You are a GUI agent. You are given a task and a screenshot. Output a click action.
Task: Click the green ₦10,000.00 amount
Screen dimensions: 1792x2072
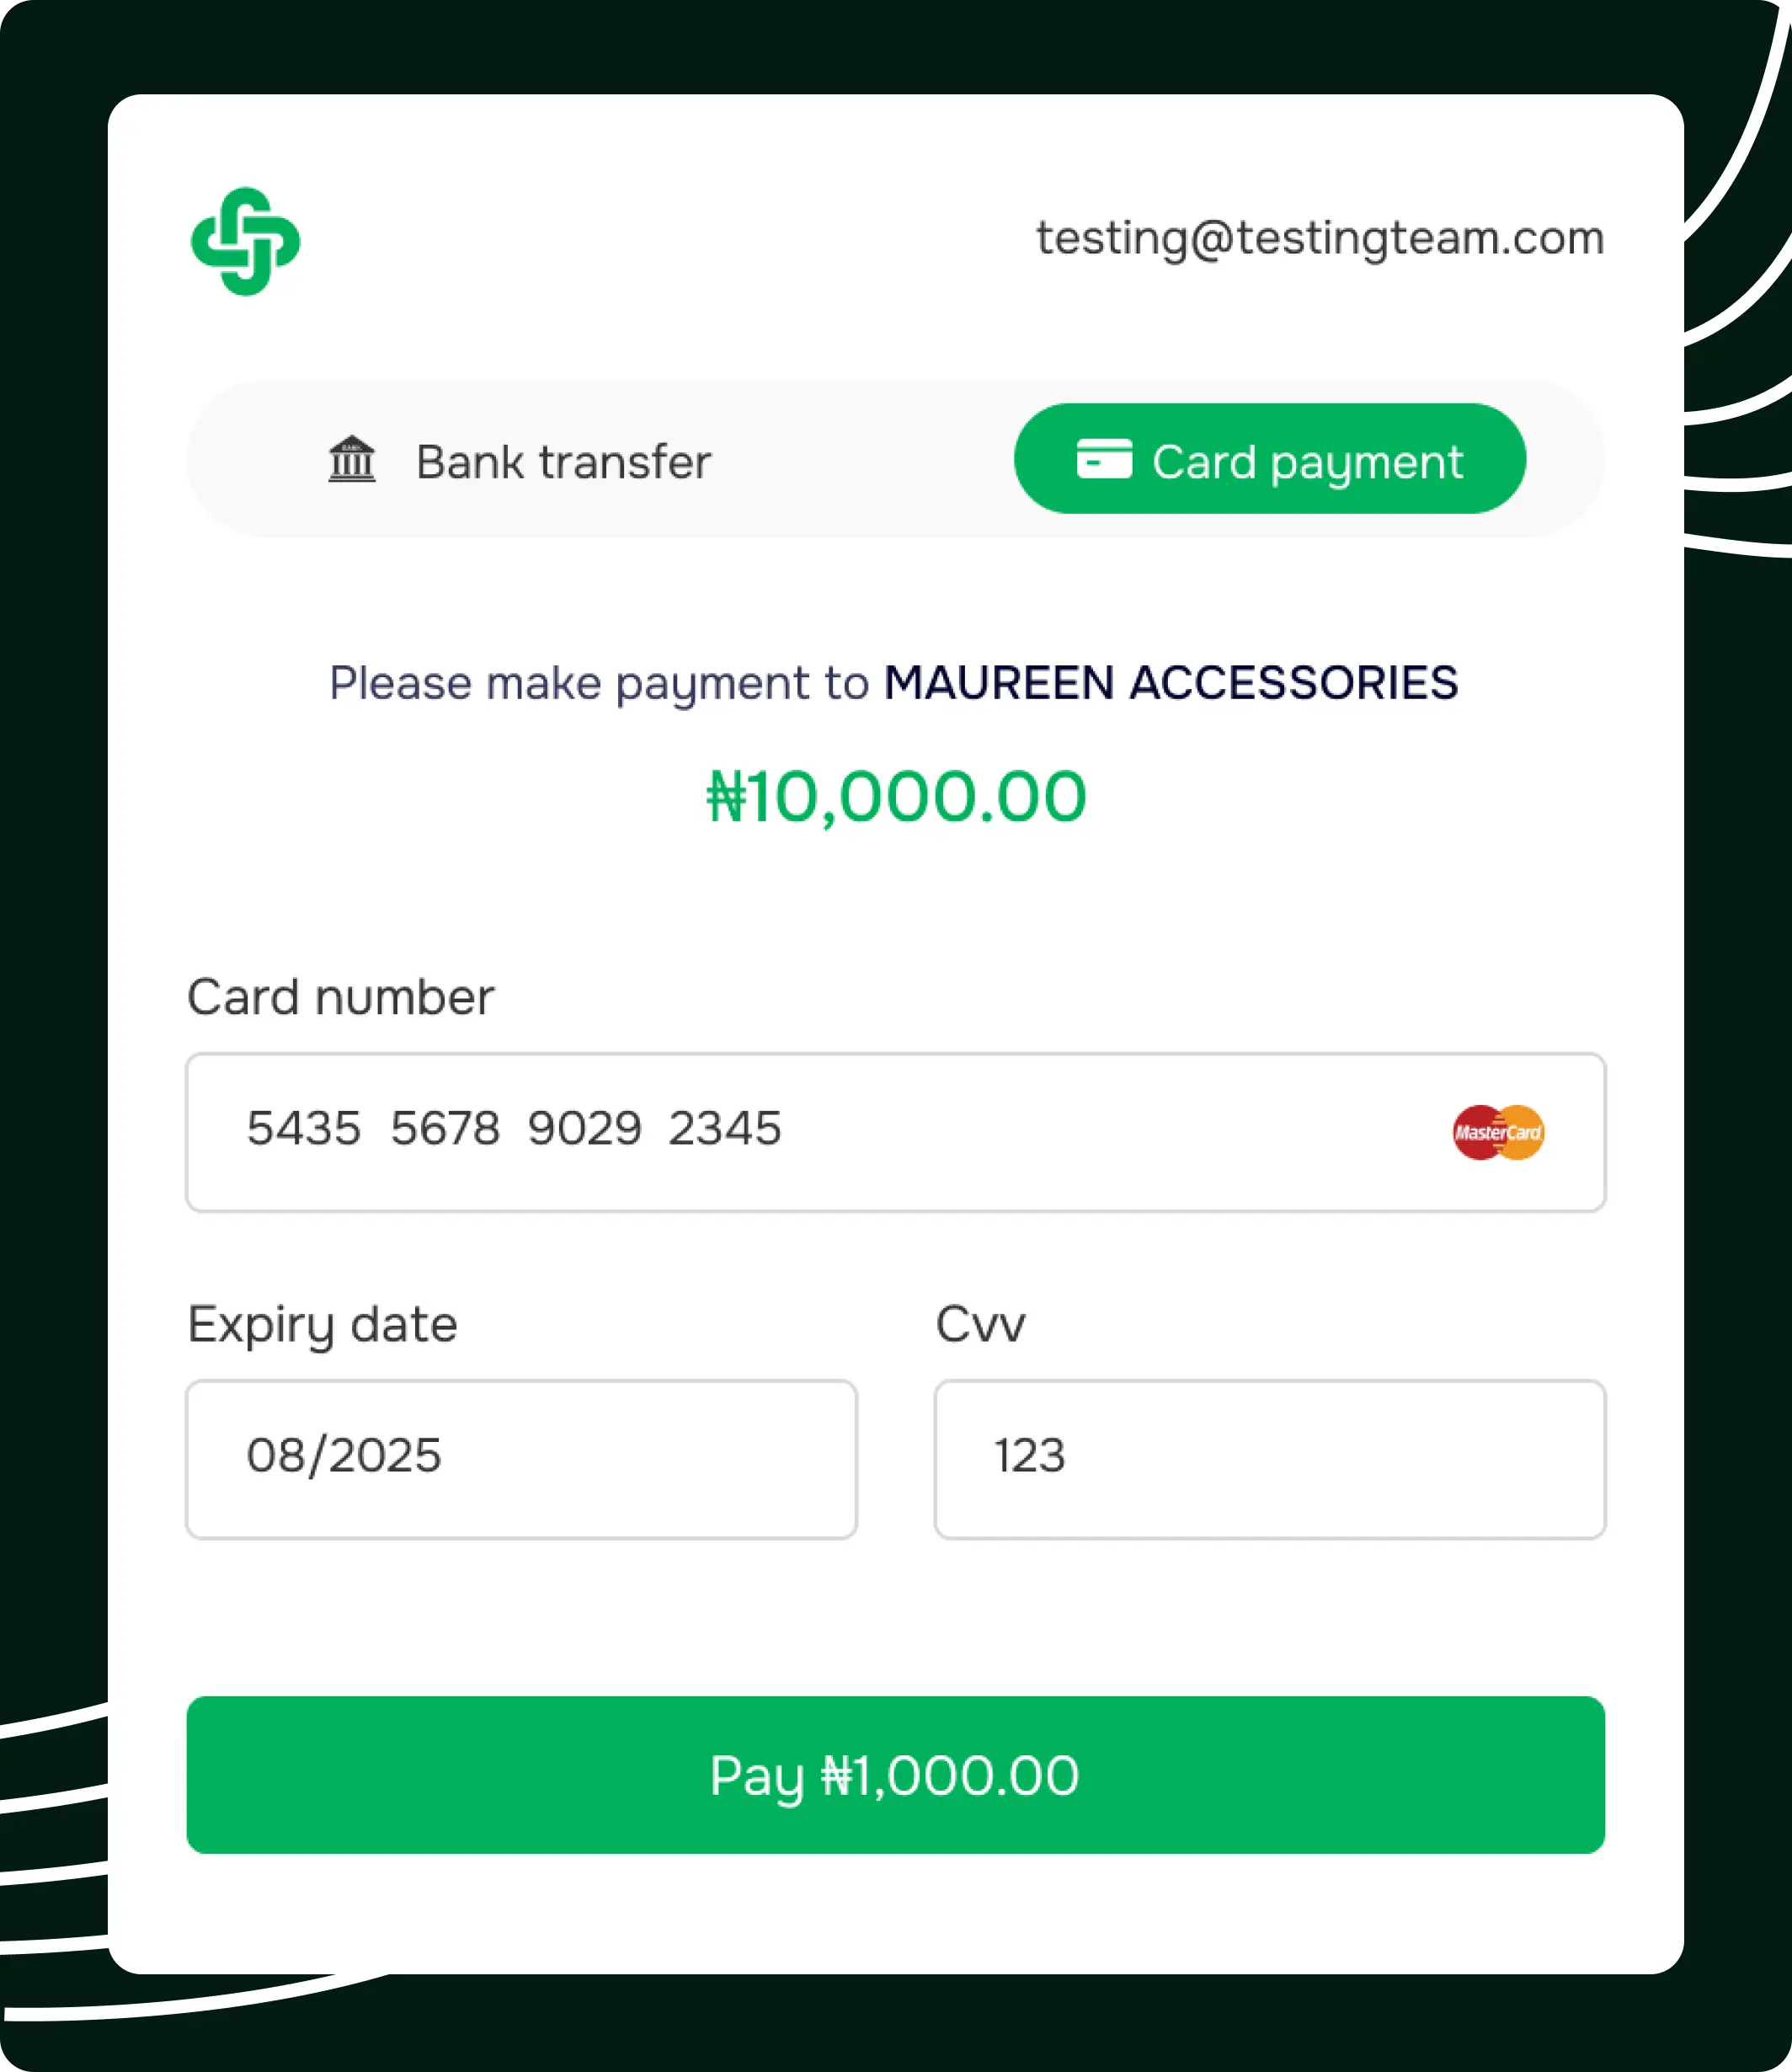click(x=895, y=797)
